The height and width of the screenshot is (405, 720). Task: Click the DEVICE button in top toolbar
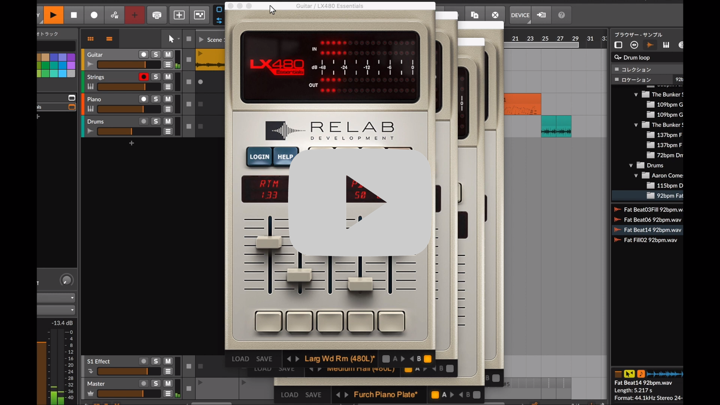[520, 15]
